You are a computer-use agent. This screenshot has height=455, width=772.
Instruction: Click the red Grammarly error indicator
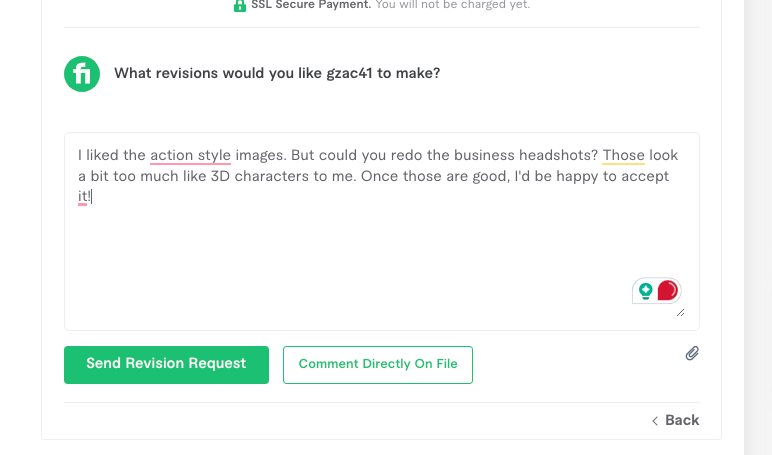(667, 291)
